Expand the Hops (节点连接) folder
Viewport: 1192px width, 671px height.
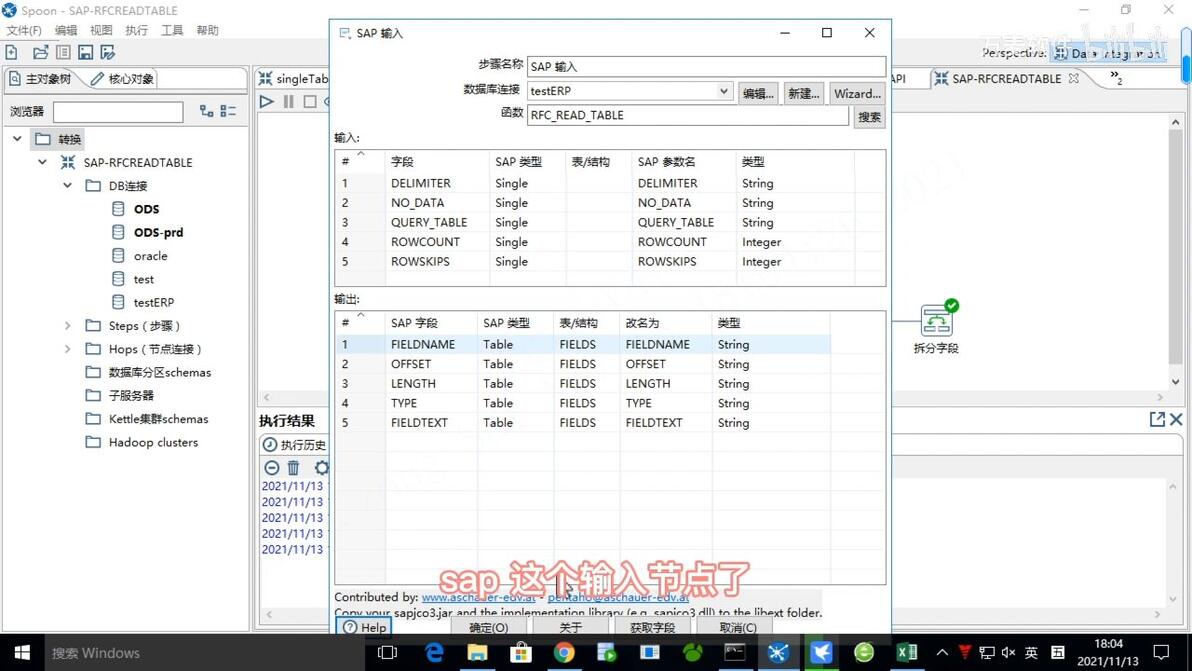pos(68,349)
